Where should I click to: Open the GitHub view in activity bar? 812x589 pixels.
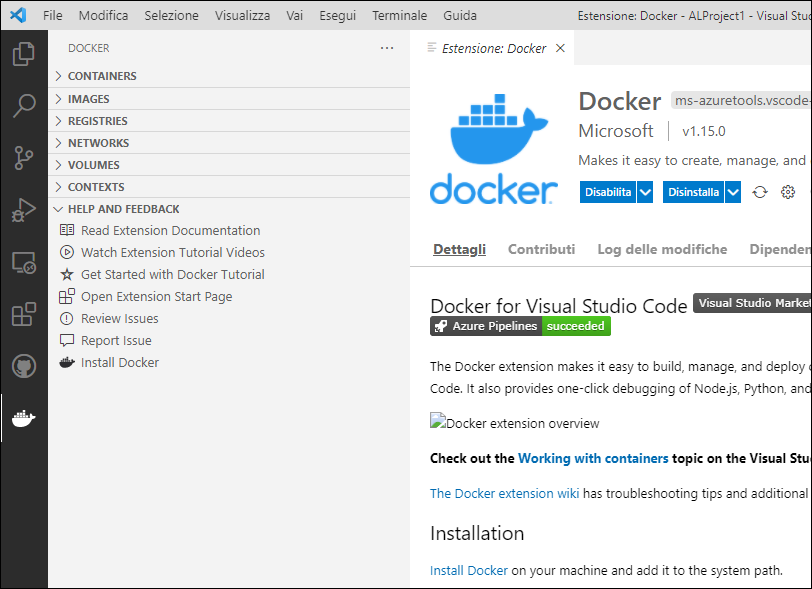point(24,366)
